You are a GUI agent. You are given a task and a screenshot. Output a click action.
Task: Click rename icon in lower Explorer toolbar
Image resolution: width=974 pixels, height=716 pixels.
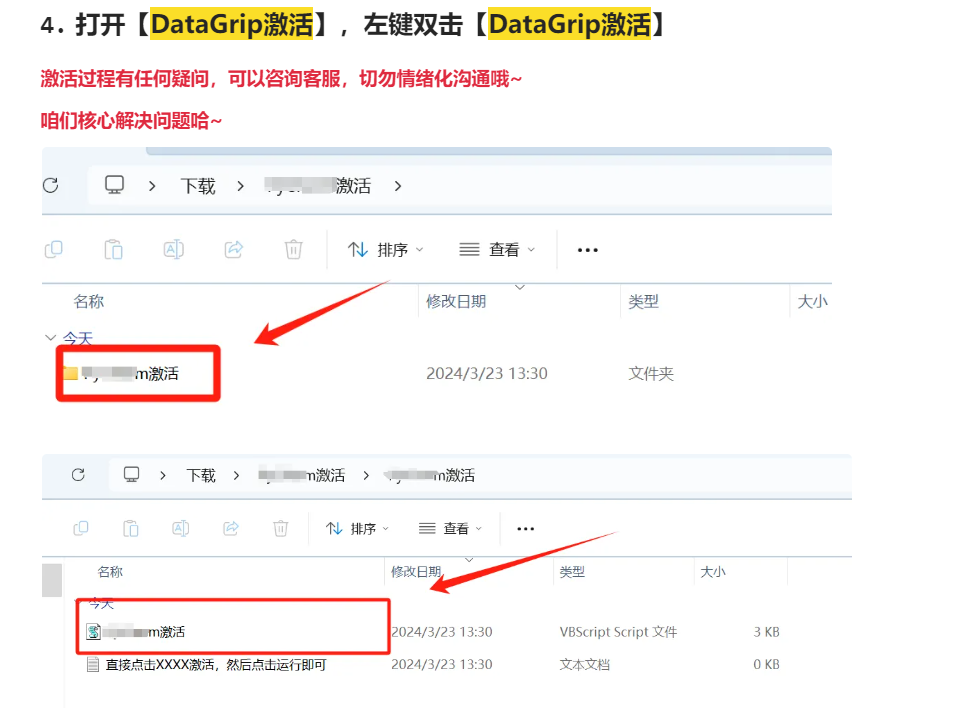click(181, 528)
